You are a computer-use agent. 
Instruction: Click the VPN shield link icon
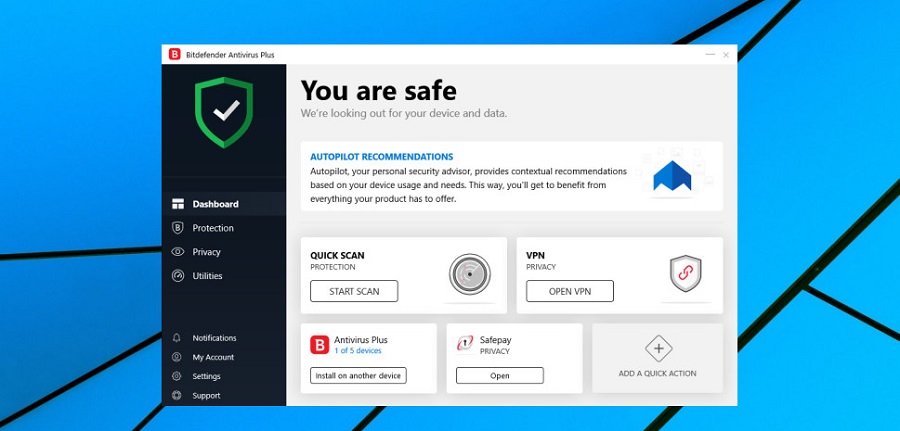coord(685,273)
